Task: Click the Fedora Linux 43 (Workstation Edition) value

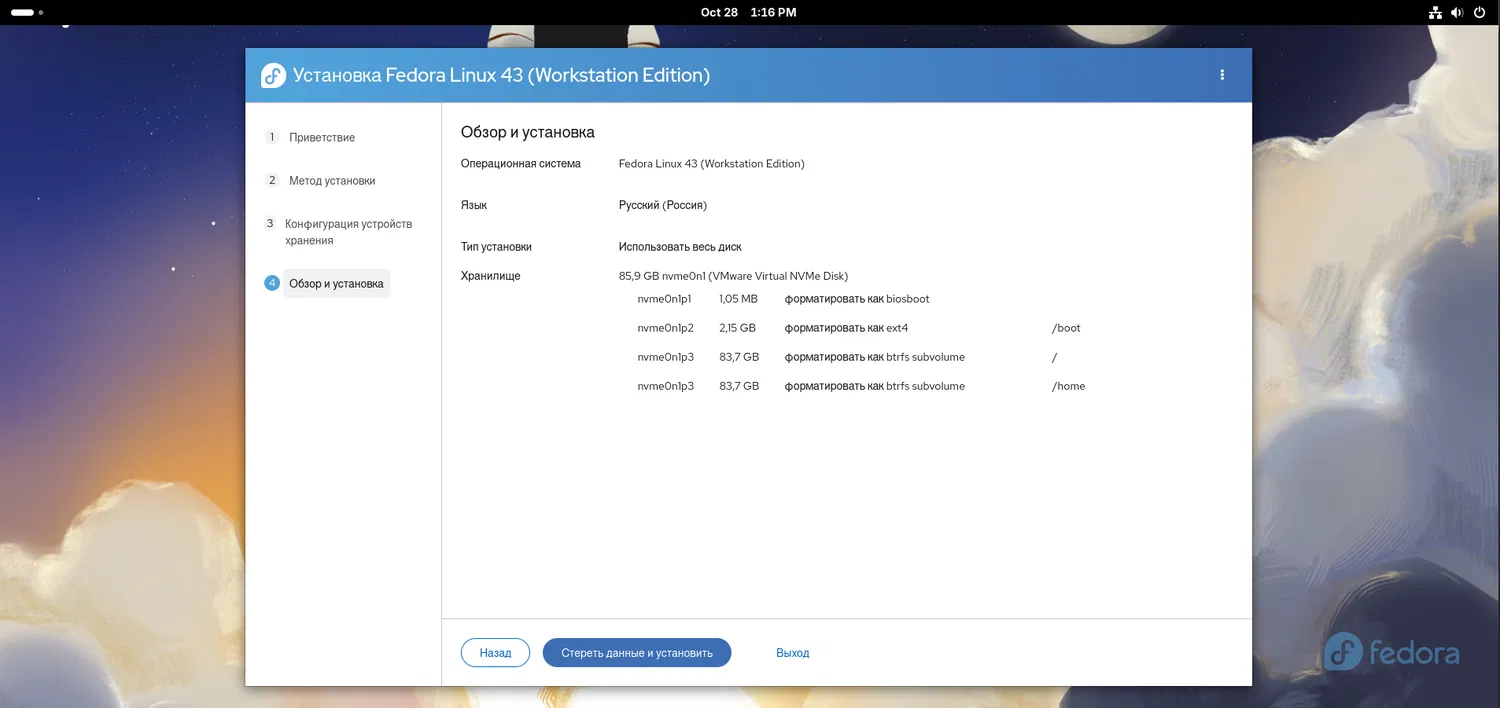Action: 712,164
